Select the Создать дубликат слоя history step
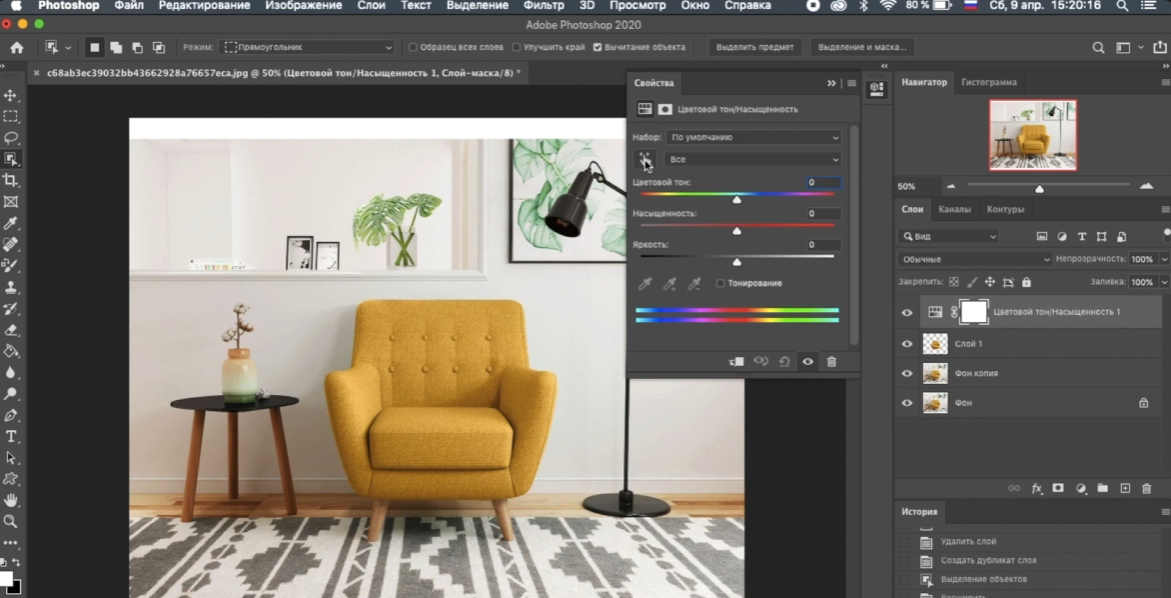This screenshot has width=1171, height=598. (x=988, y=560)
